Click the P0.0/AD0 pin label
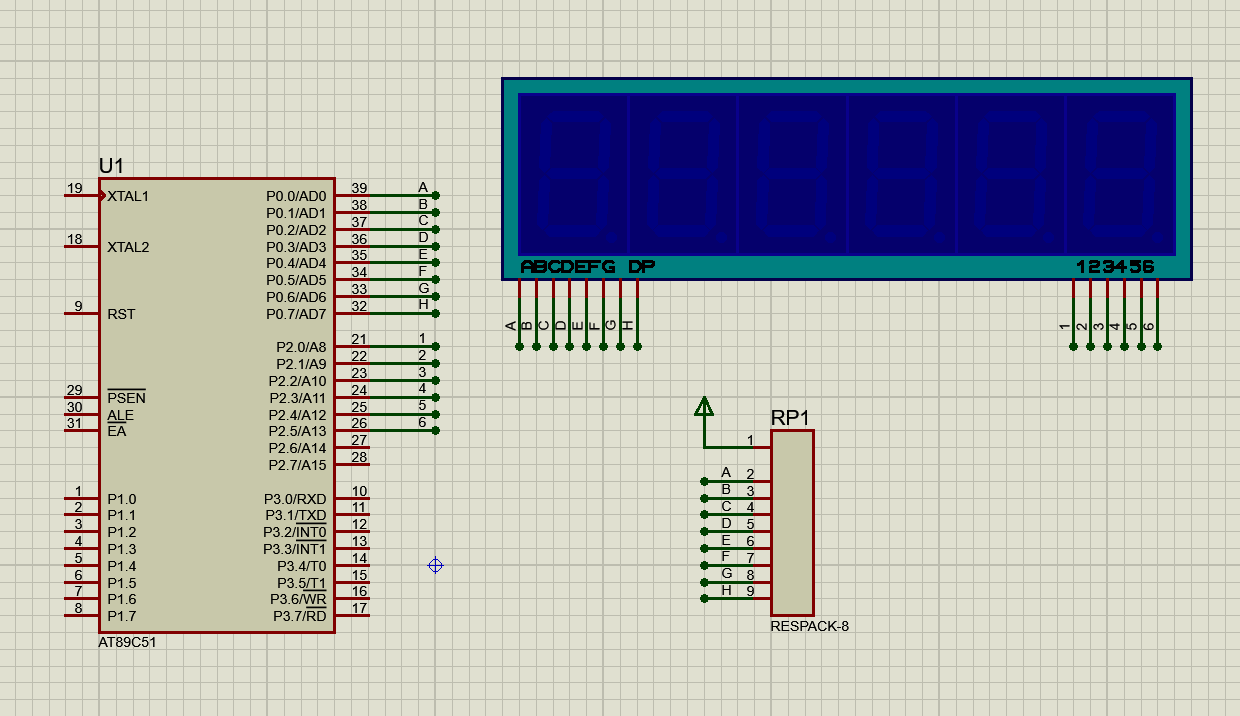 [x=296, y=196]
